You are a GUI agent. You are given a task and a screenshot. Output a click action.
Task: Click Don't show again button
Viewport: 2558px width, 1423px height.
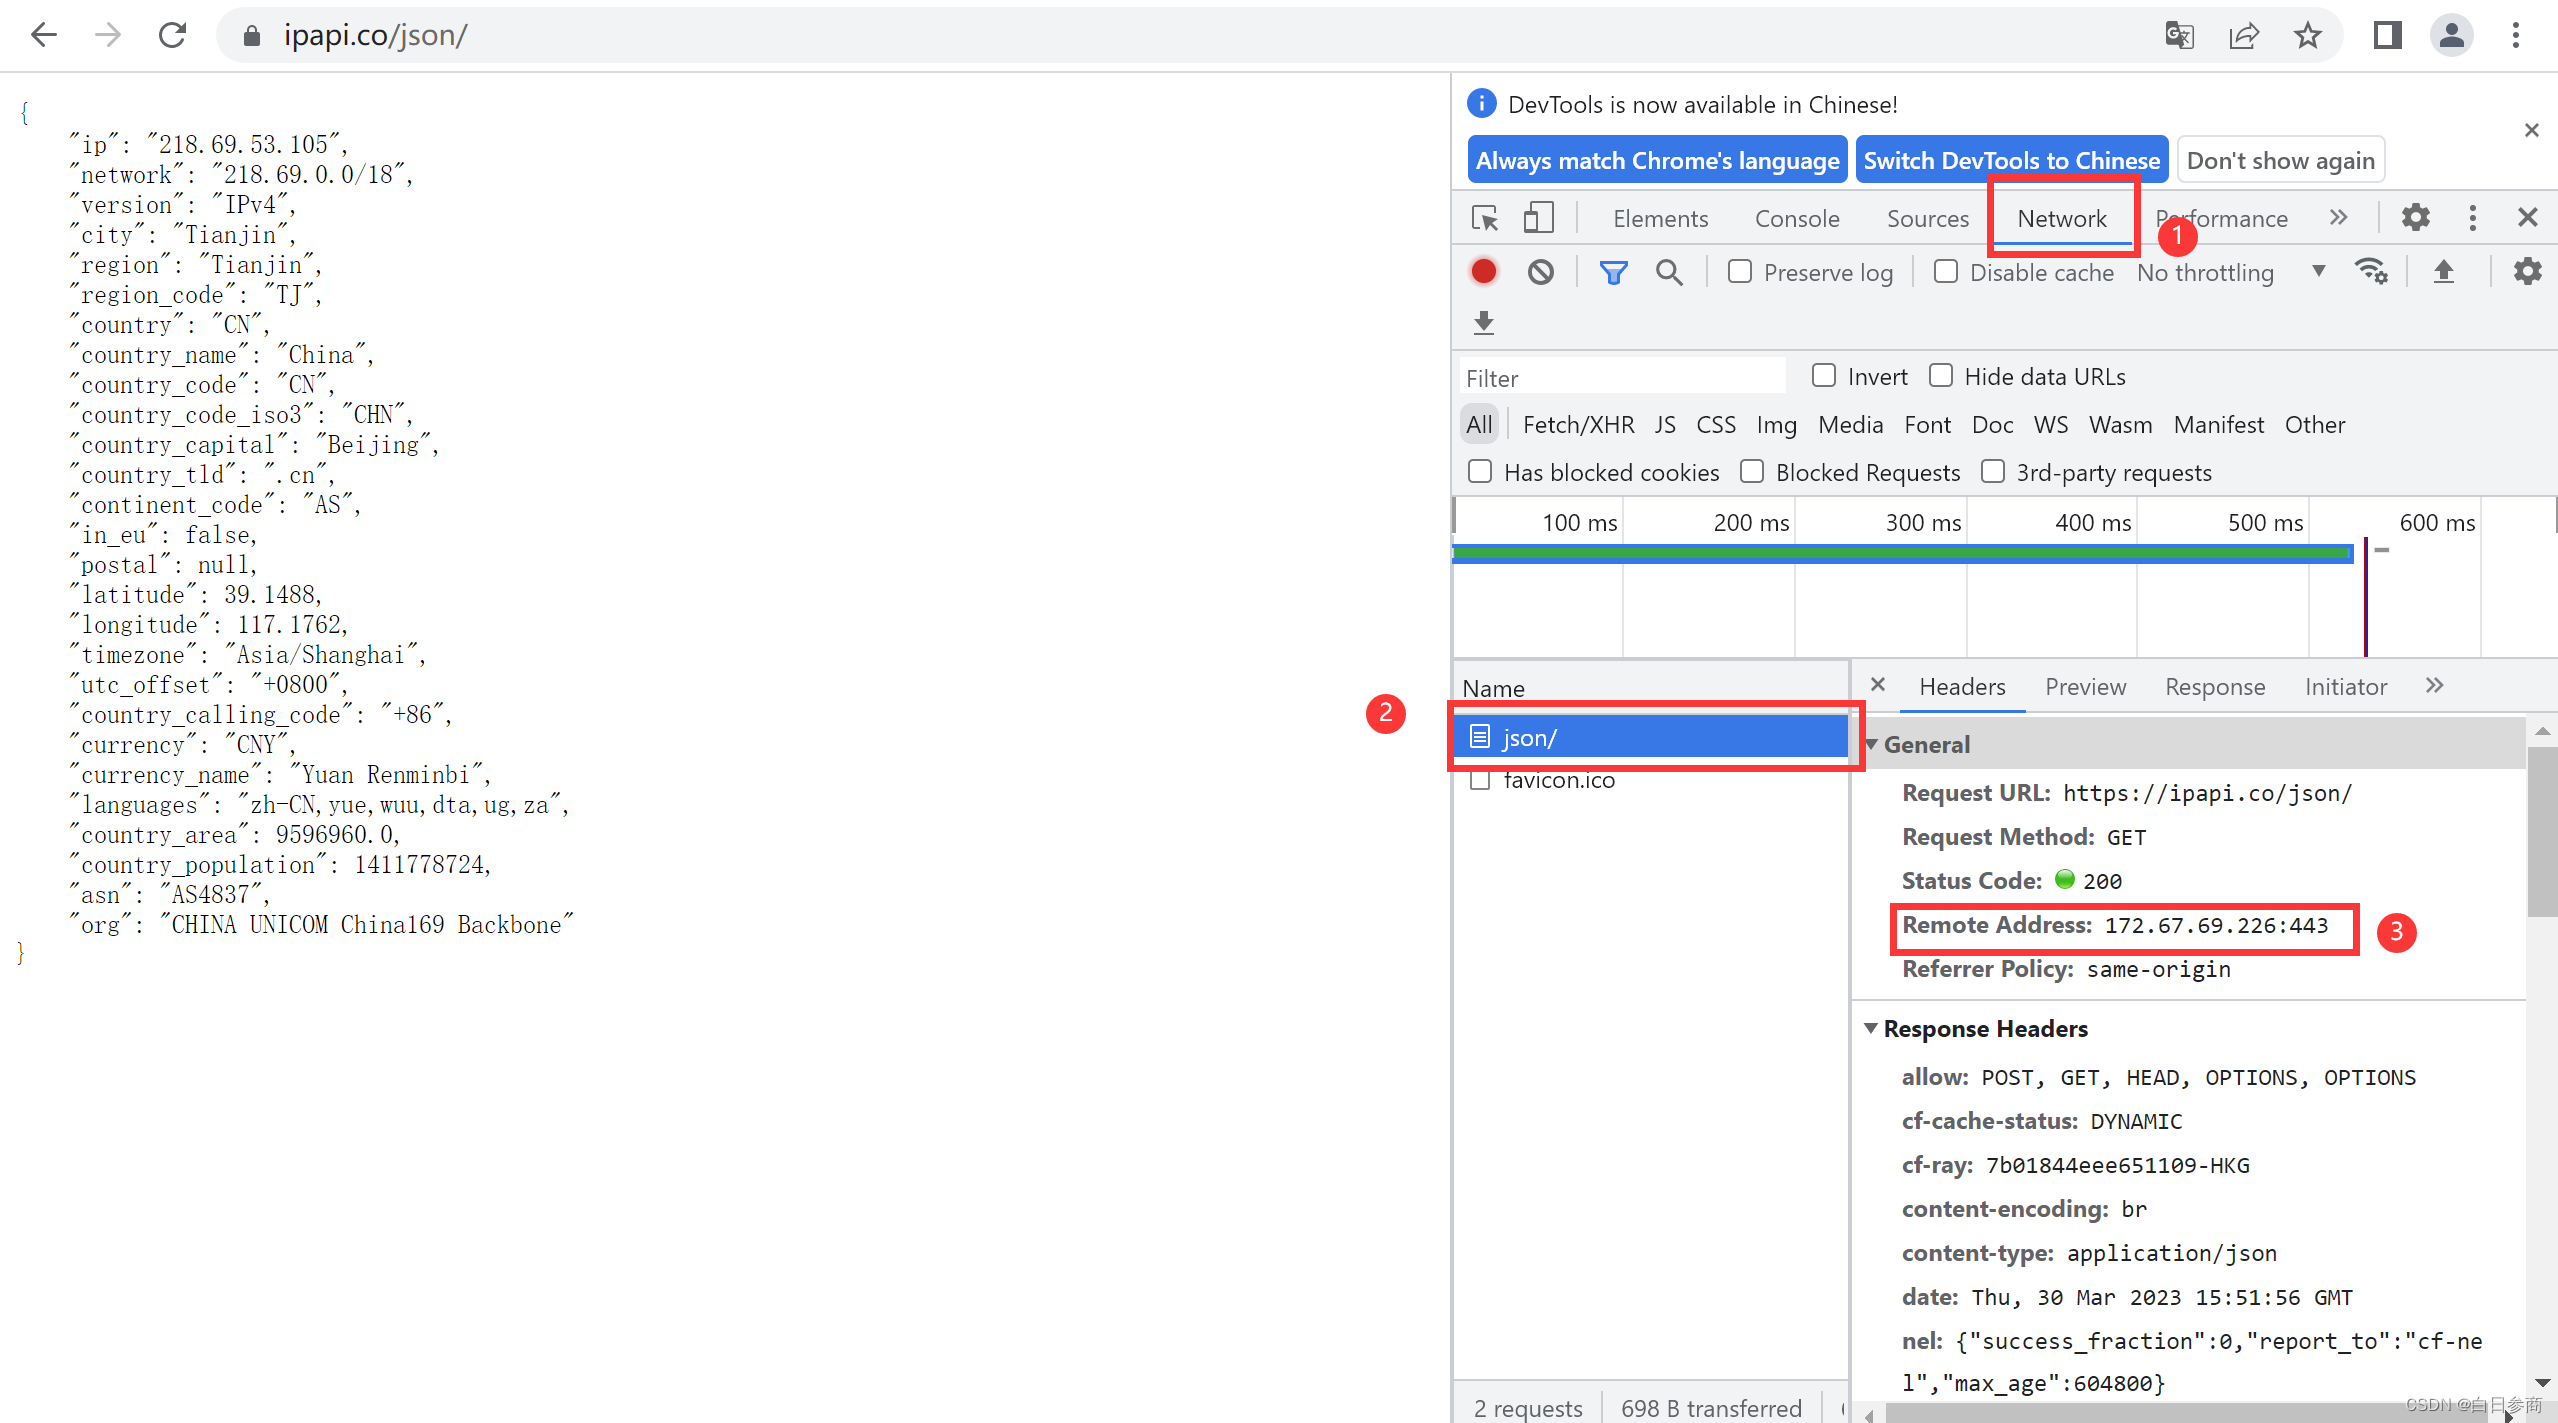coord(2280,160)
